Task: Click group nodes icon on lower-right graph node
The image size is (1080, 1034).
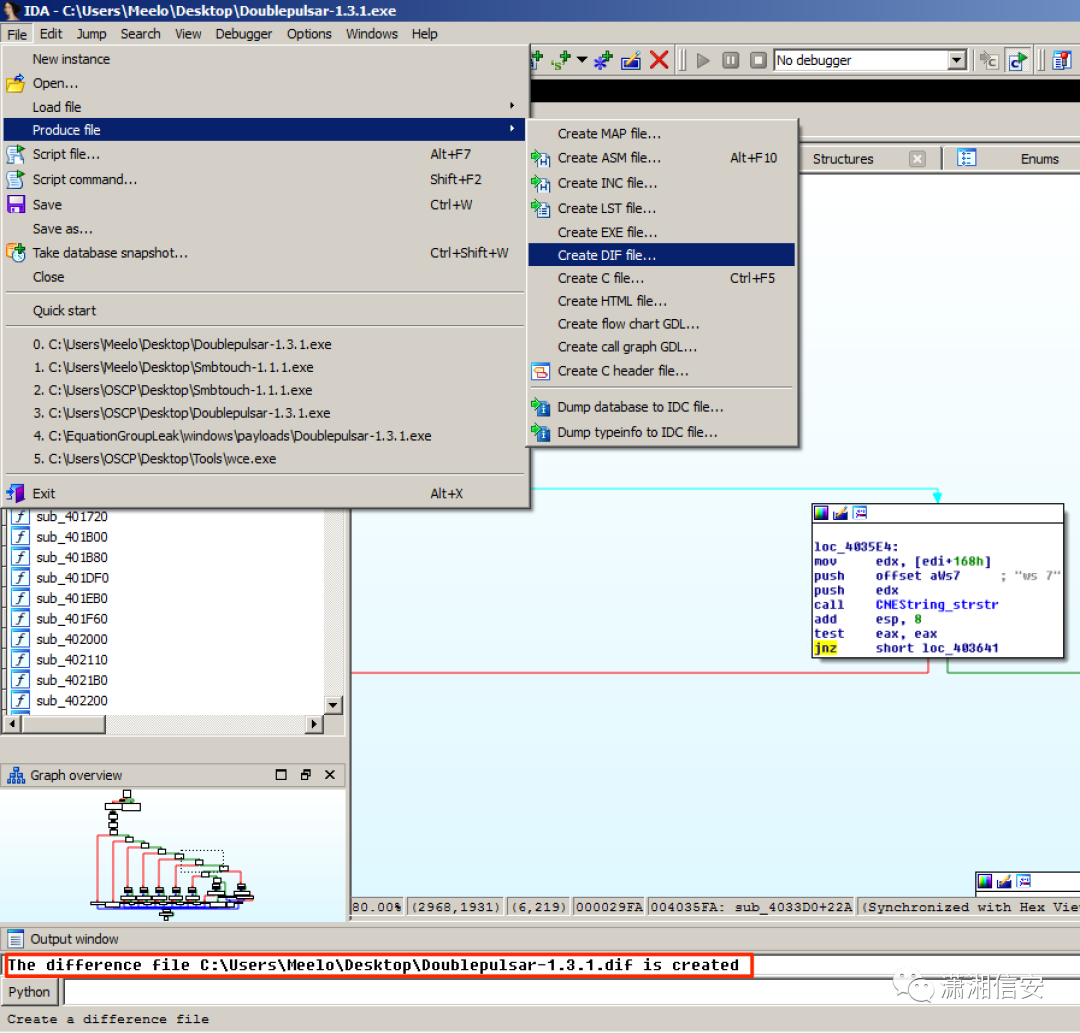Action: [x=1024, y=880]
